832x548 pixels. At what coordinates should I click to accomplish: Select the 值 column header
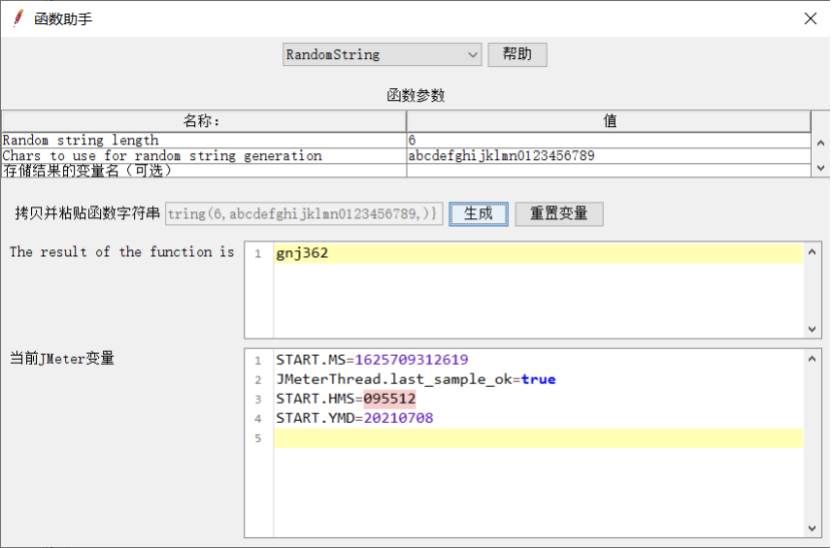point(609,121)
